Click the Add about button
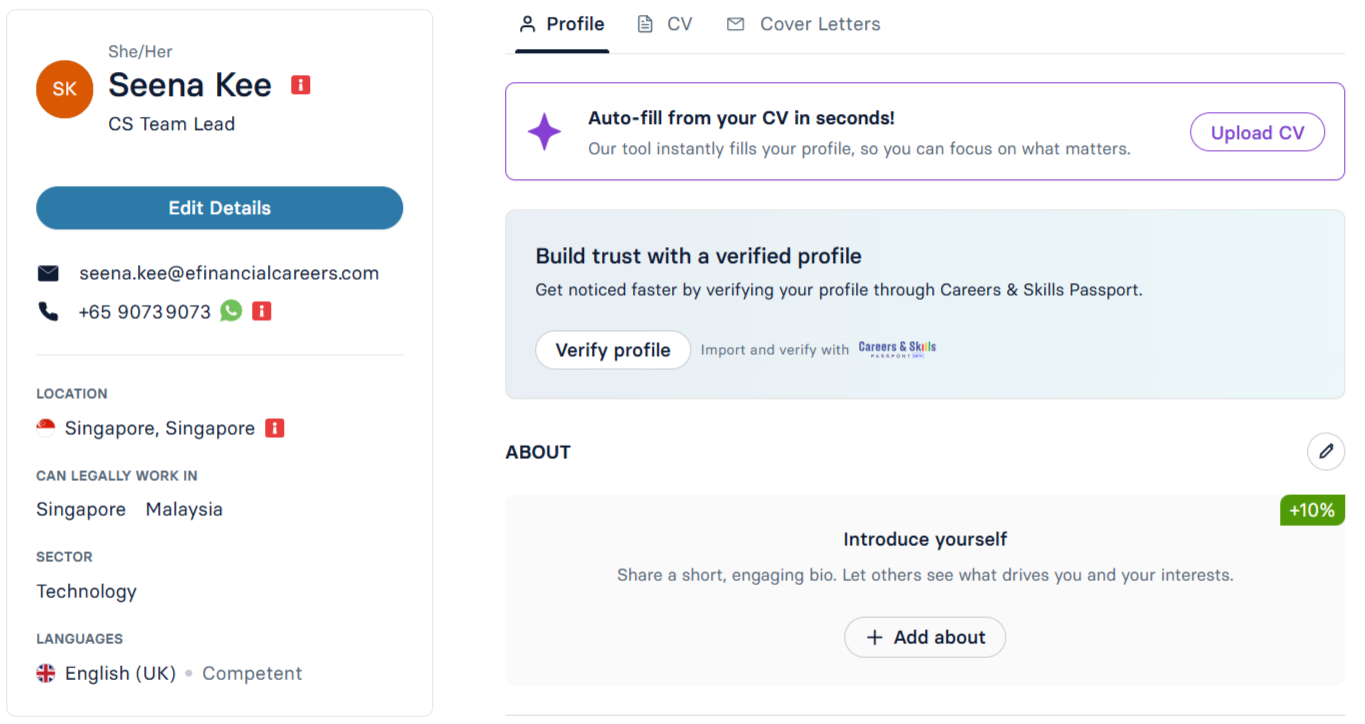The image size is (1365, 724). coord(925,637)
